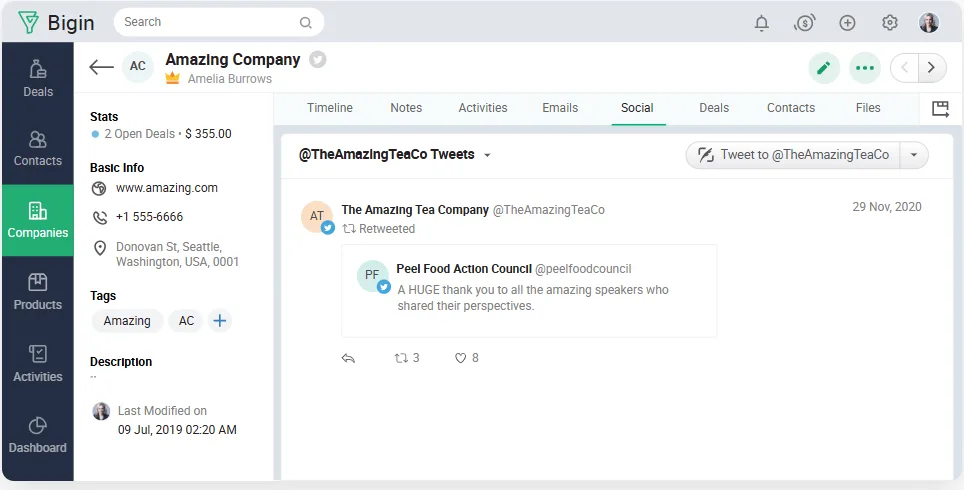Screen dimensions: 964x490
Task: Click owner name Amelia Burrows
Action: (230, 79)
